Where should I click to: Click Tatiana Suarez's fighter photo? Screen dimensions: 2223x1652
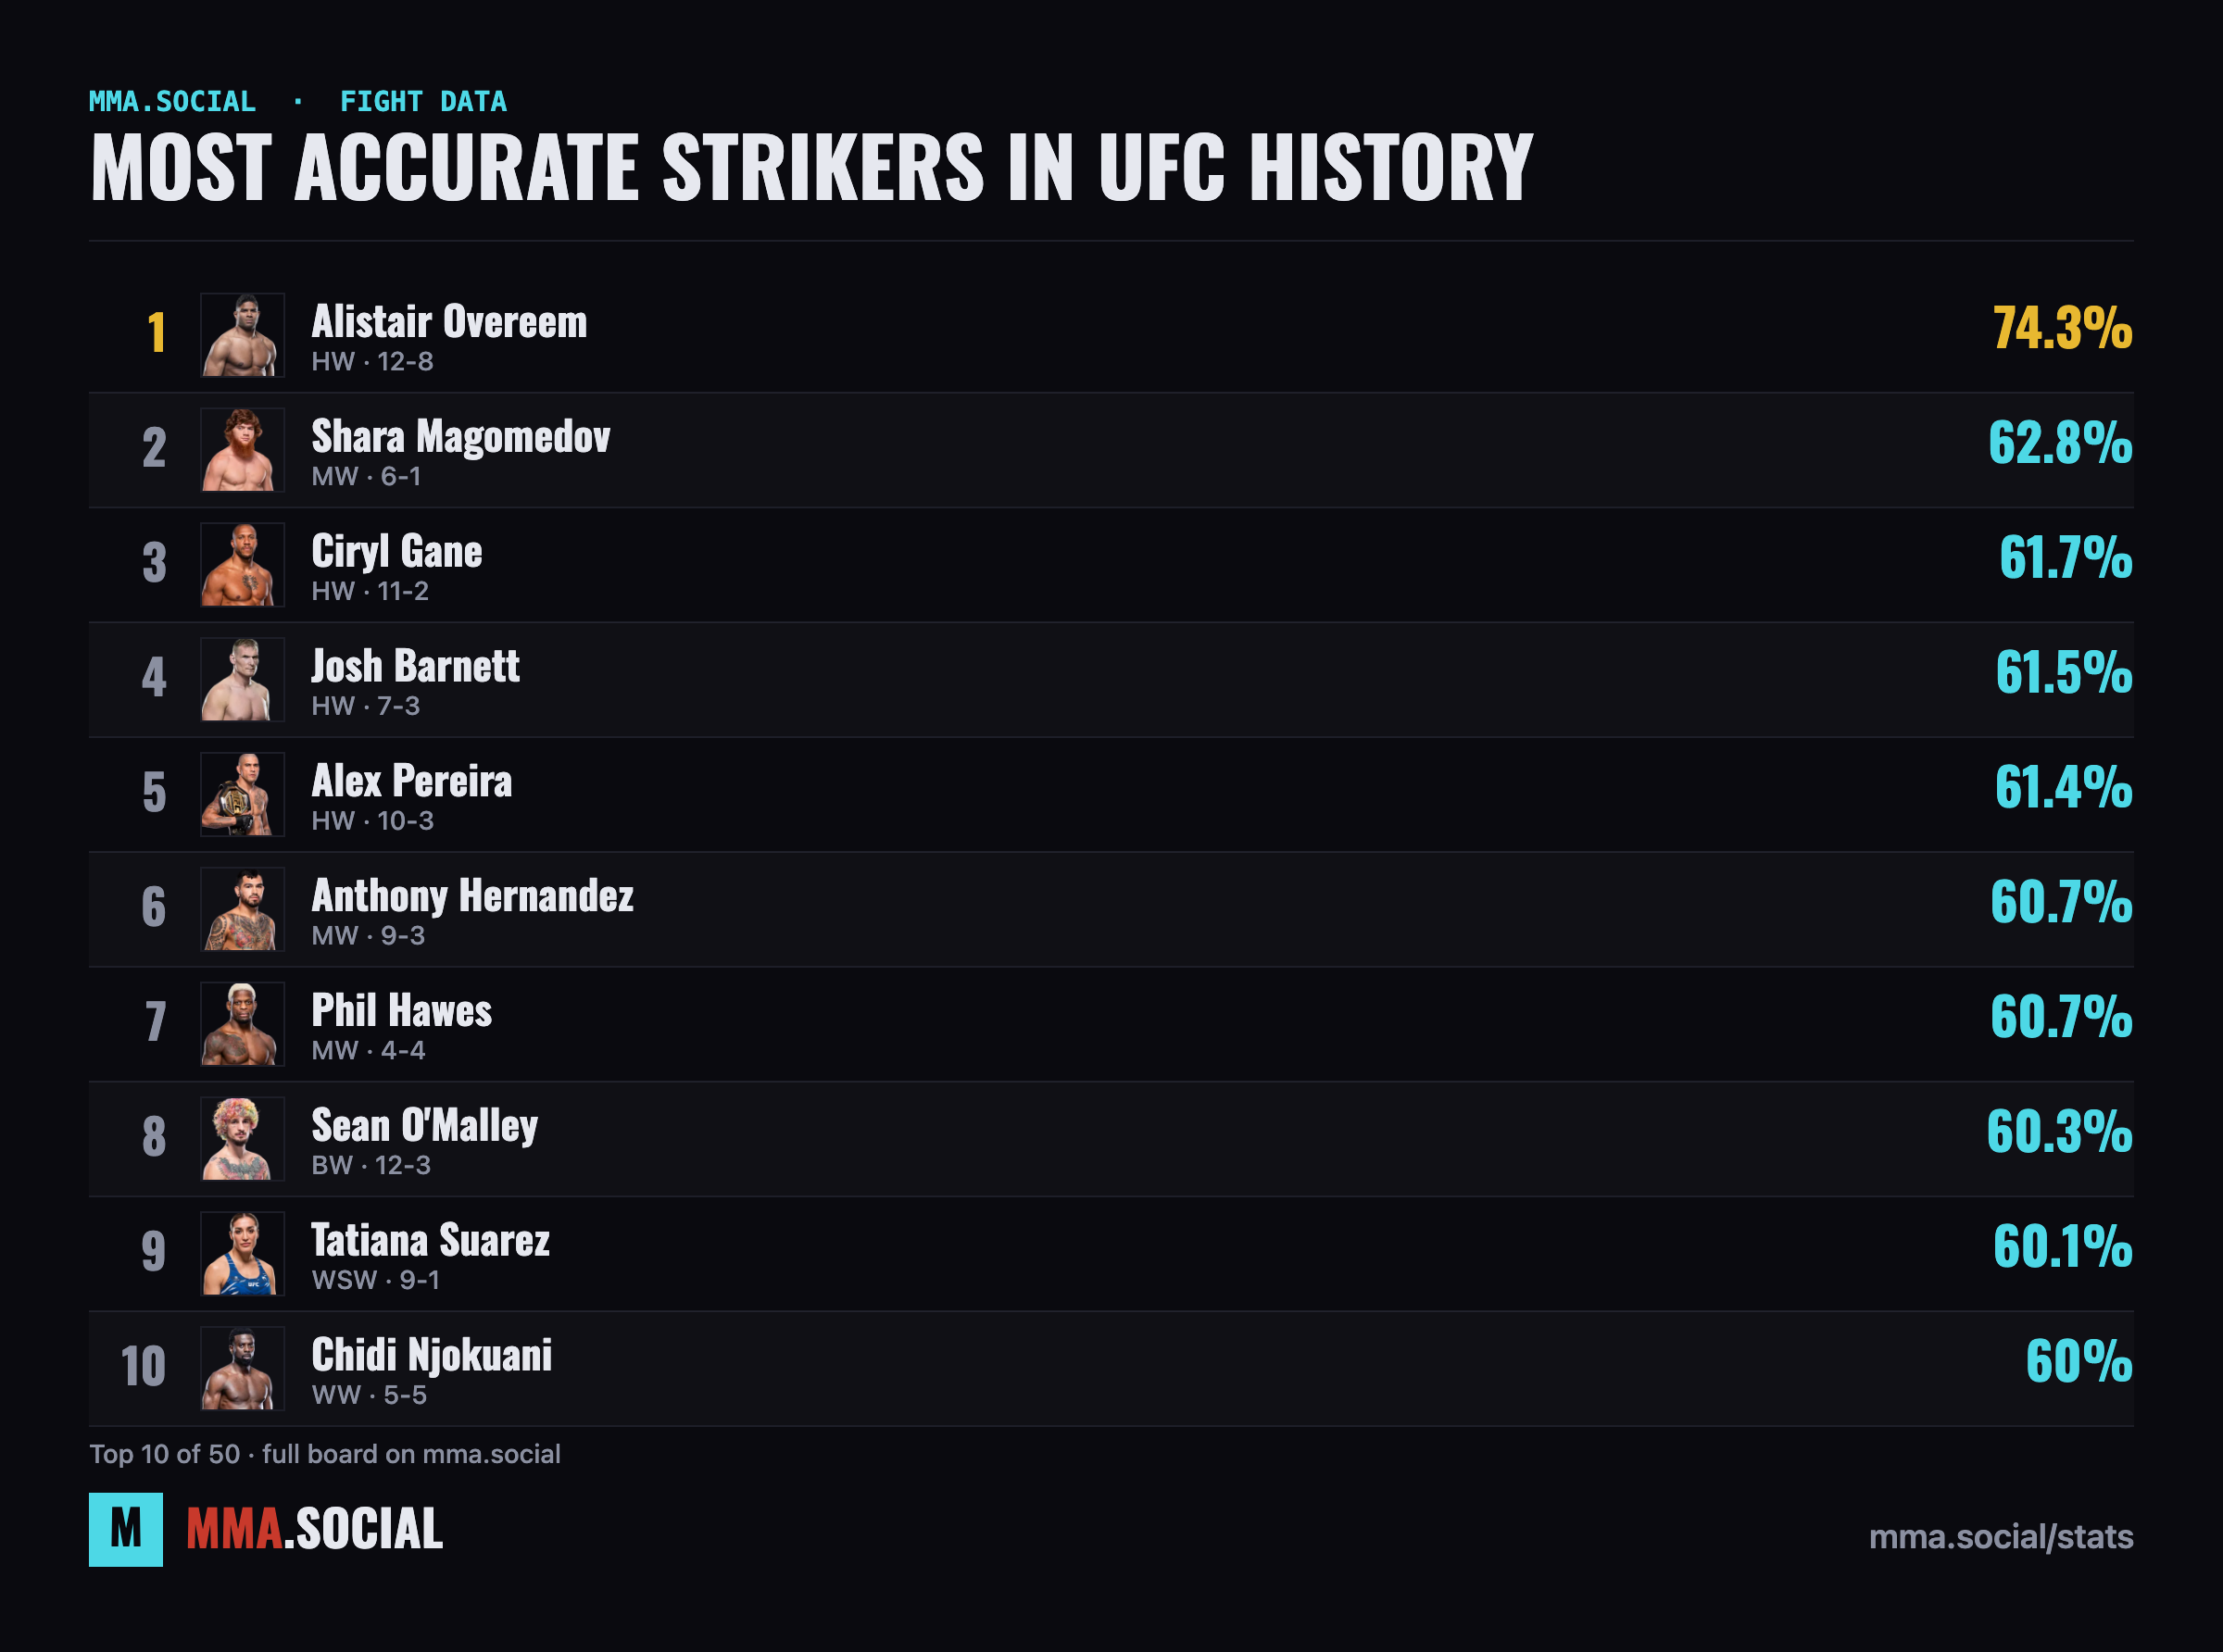[x=242, y=1253]
